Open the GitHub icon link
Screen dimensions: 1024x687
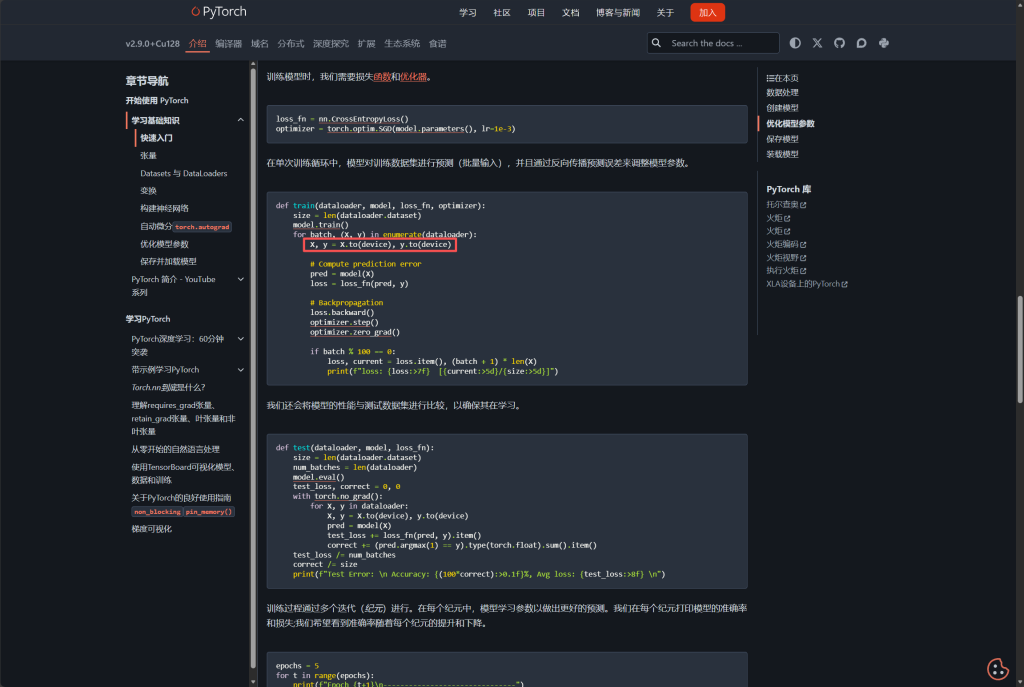point(839,43)
